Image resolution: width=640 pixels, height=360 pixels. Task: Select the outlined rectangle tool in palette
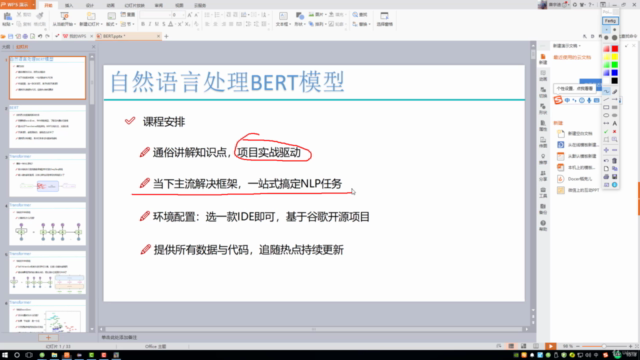[606, 107]
